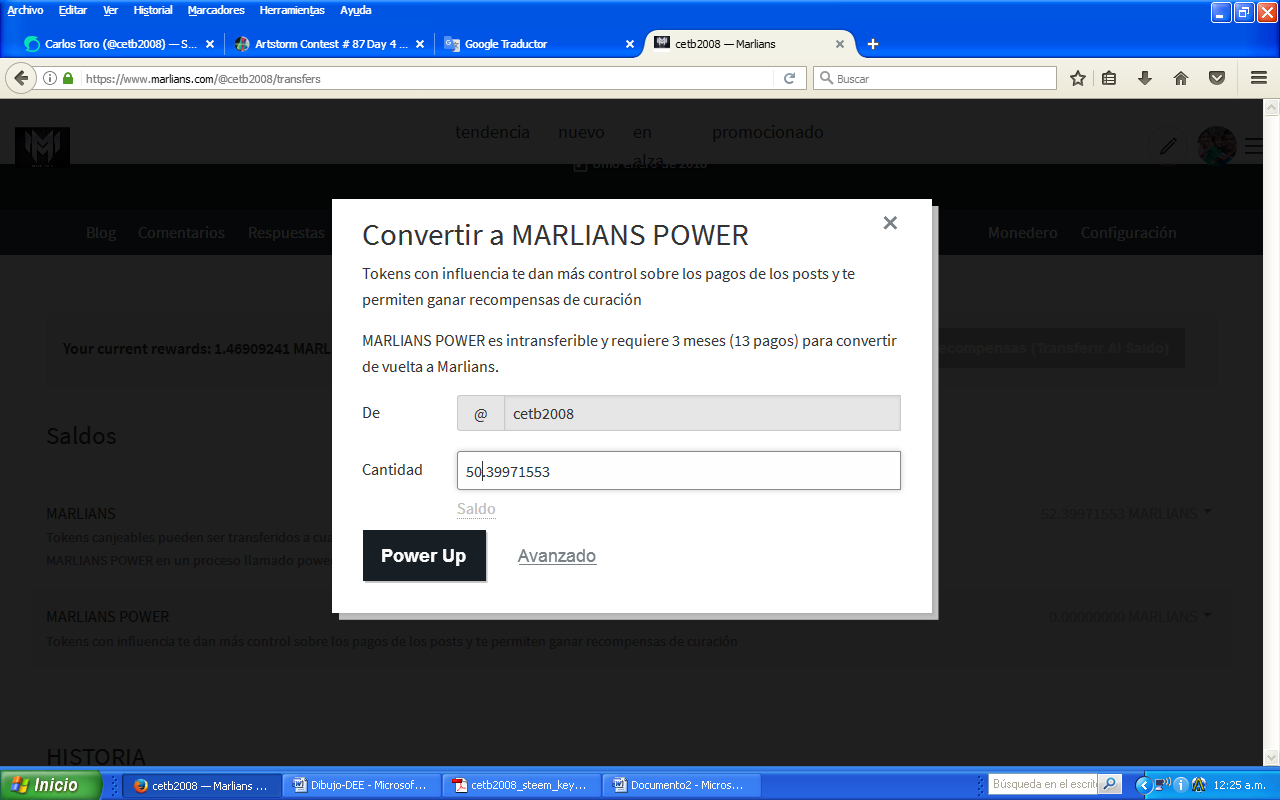Open cetb2008_steem_key PDF taskbar item
The image size is (1280, 800).
coord(521,785)
